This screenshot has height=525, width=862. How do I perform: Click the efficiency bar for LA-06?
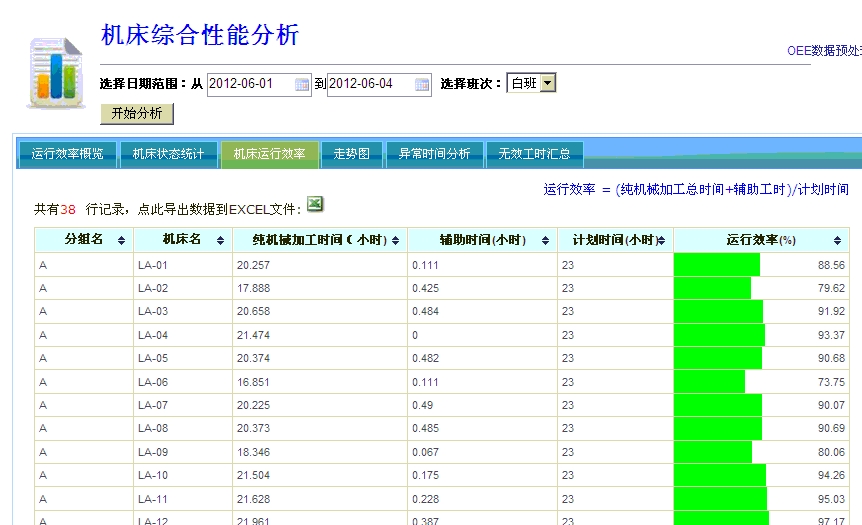710,382
